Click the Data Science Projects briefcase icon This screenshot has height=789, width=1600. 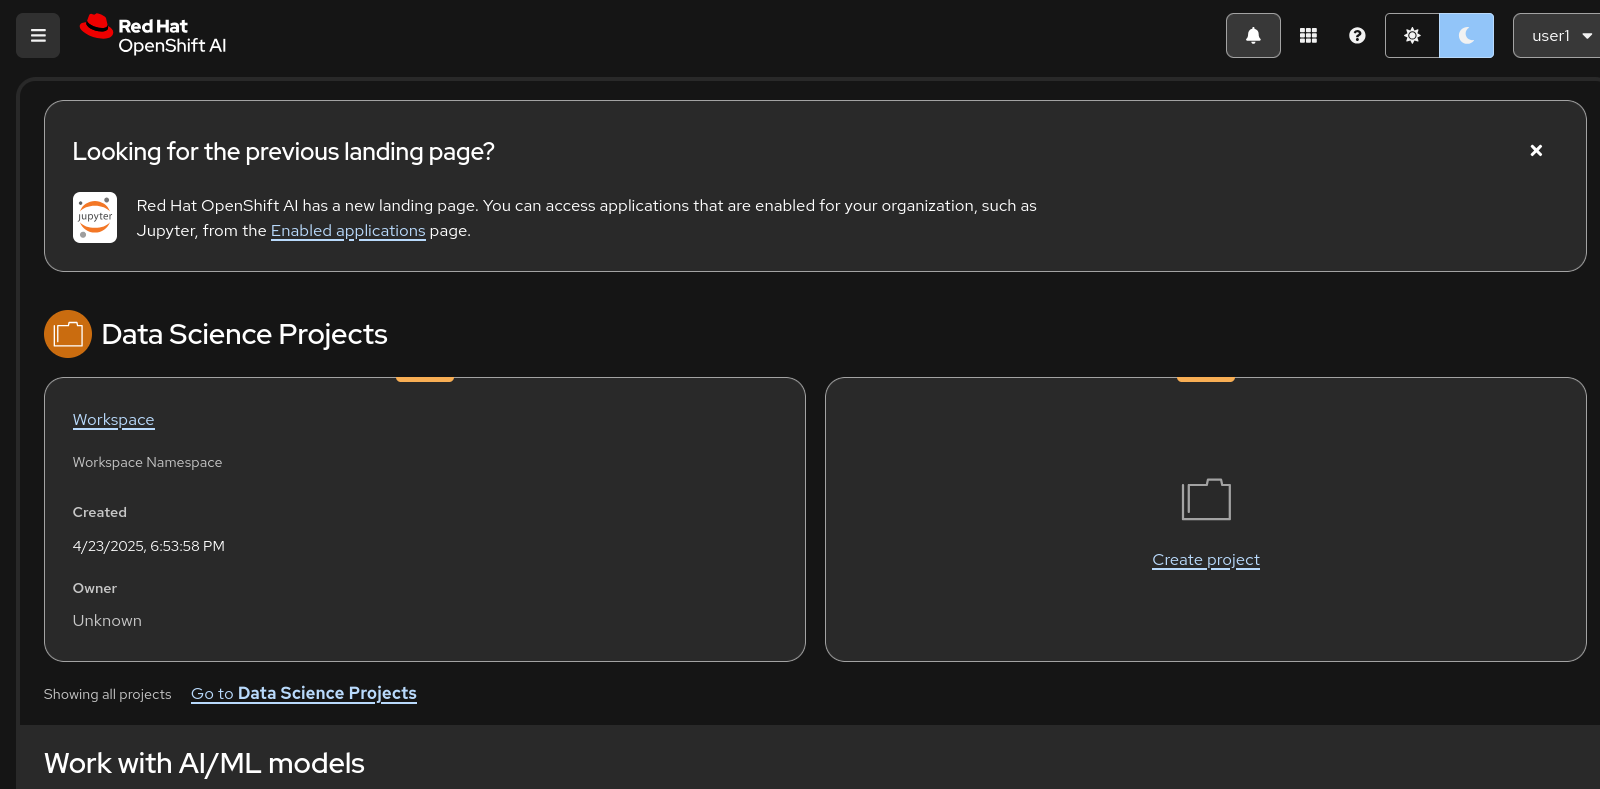(68, 334)
